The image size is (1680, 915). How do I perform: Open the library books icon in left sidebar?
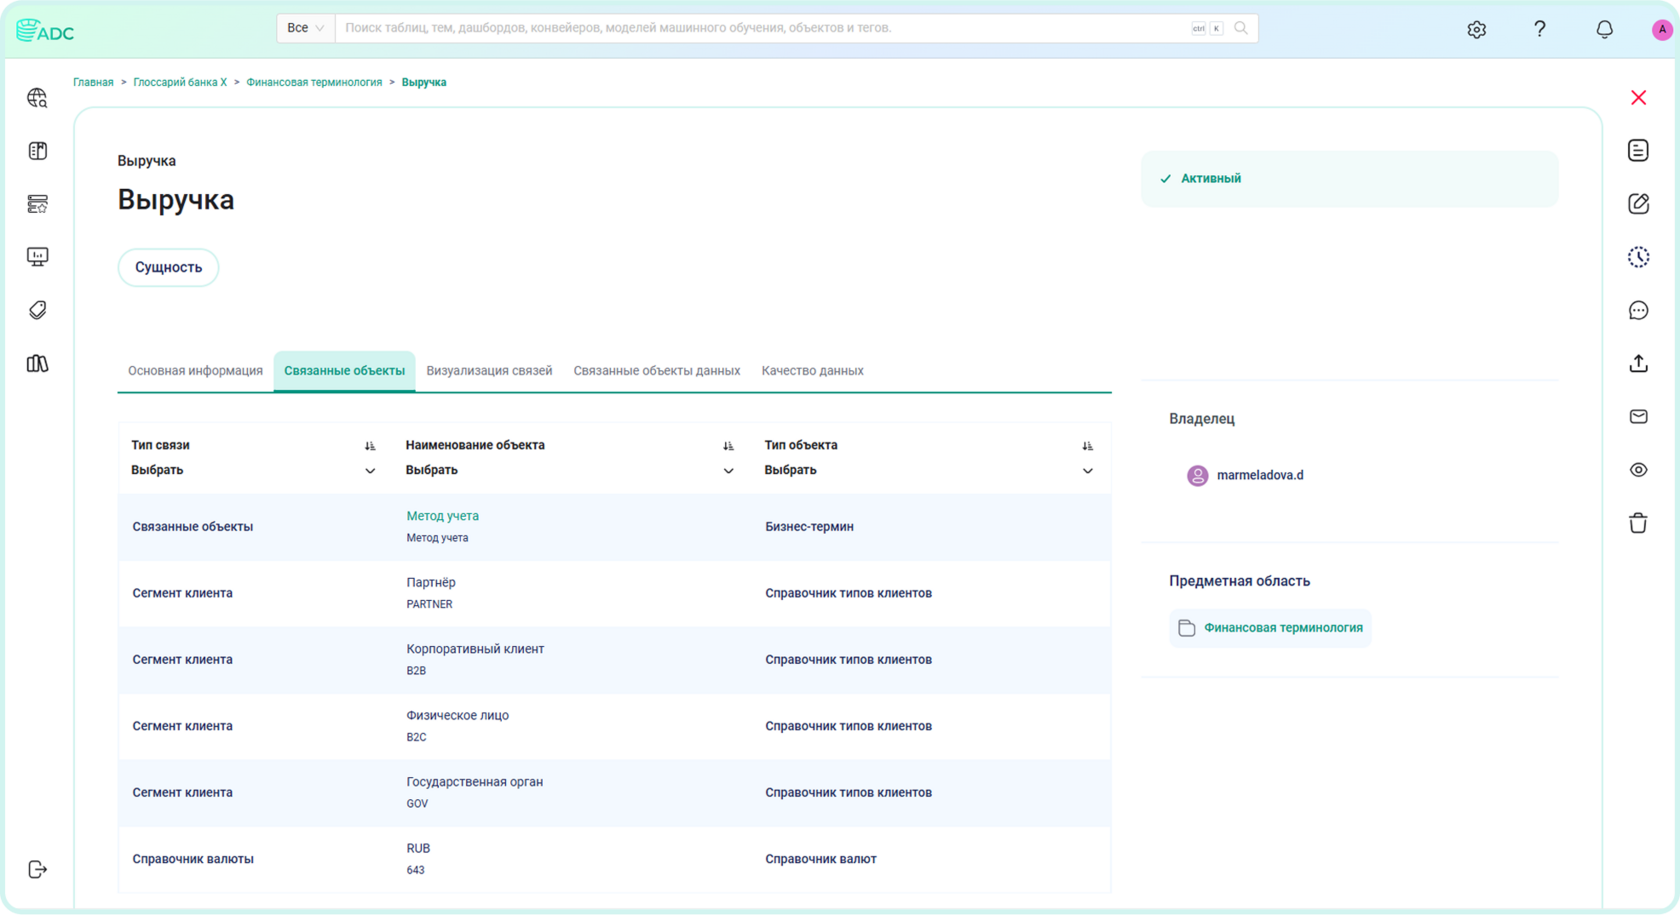click(x=37, y=364)
